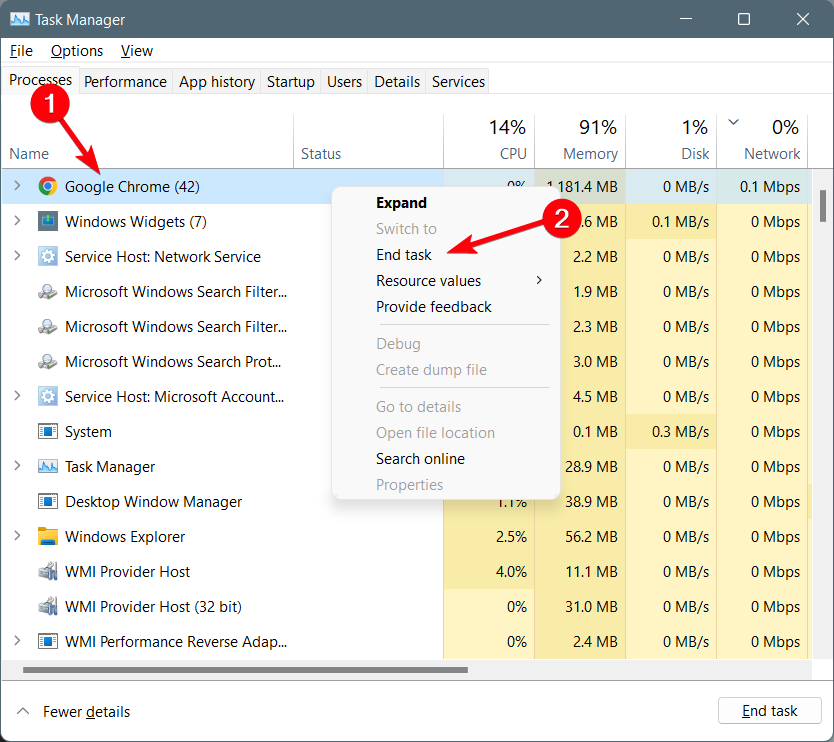Expand the Windows Explorer process group

18,536
